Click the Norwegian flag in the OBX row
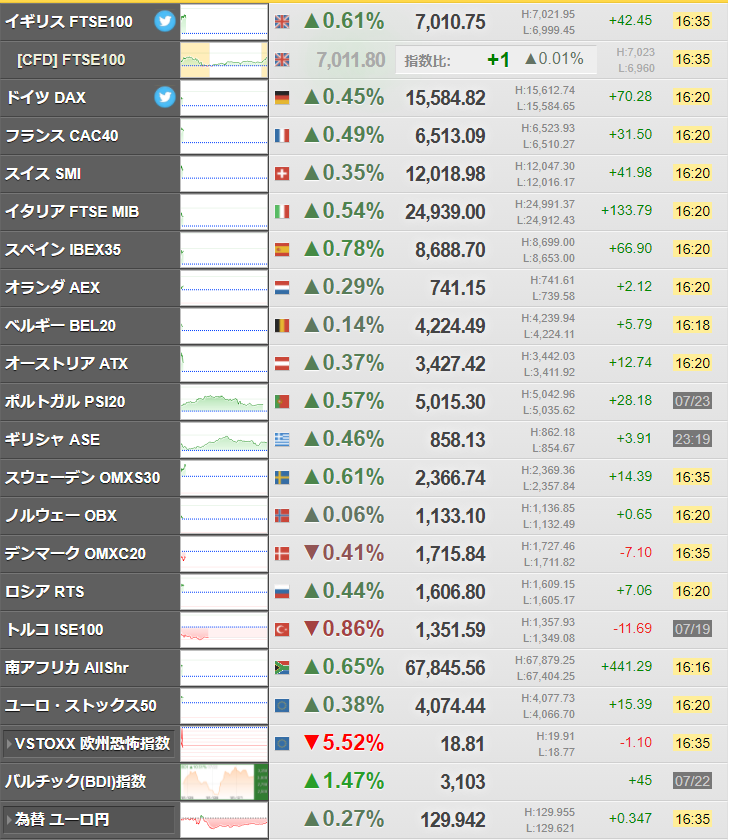729x840 pixels. click(x=282, y=516)
